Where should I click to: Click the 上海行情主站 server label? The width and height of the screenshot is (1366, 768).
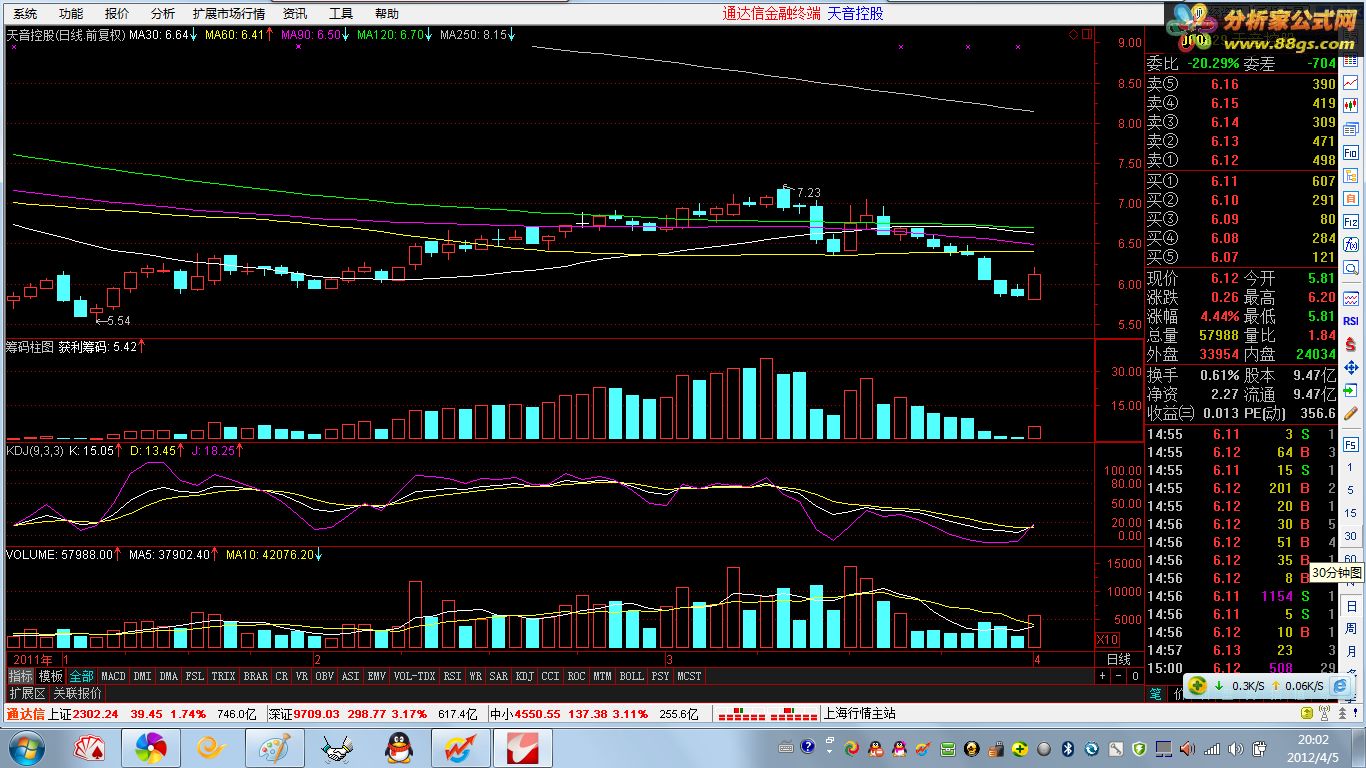click(859, 714)
